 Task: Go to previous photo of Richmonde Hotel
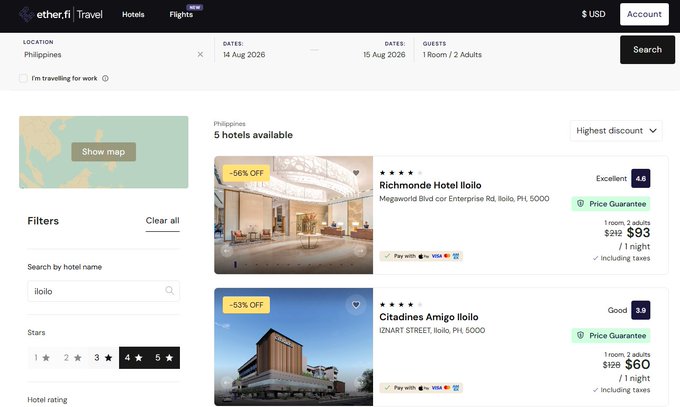point(226,250)
